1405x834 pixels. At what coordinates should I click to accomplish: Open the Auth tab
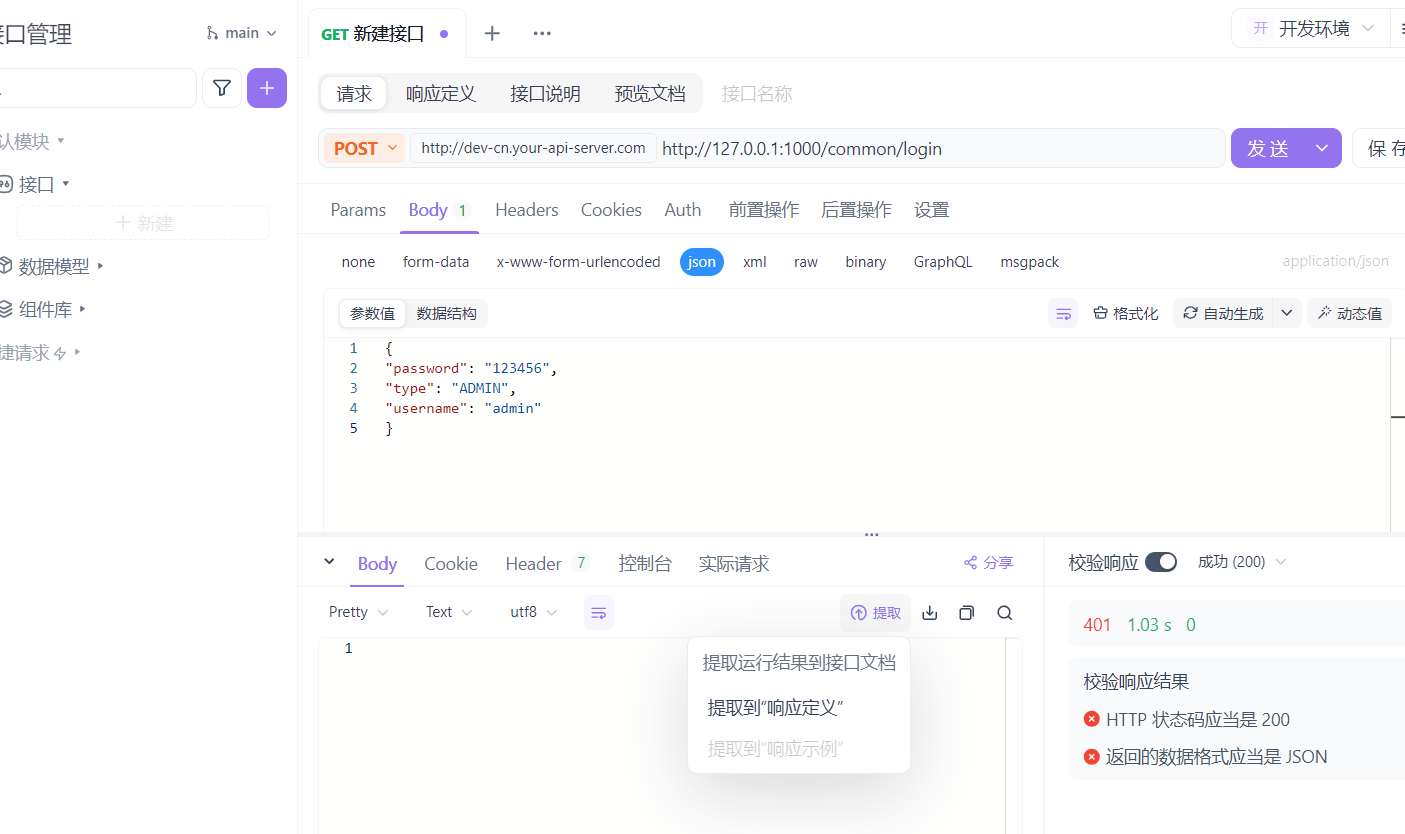(683, 210)
